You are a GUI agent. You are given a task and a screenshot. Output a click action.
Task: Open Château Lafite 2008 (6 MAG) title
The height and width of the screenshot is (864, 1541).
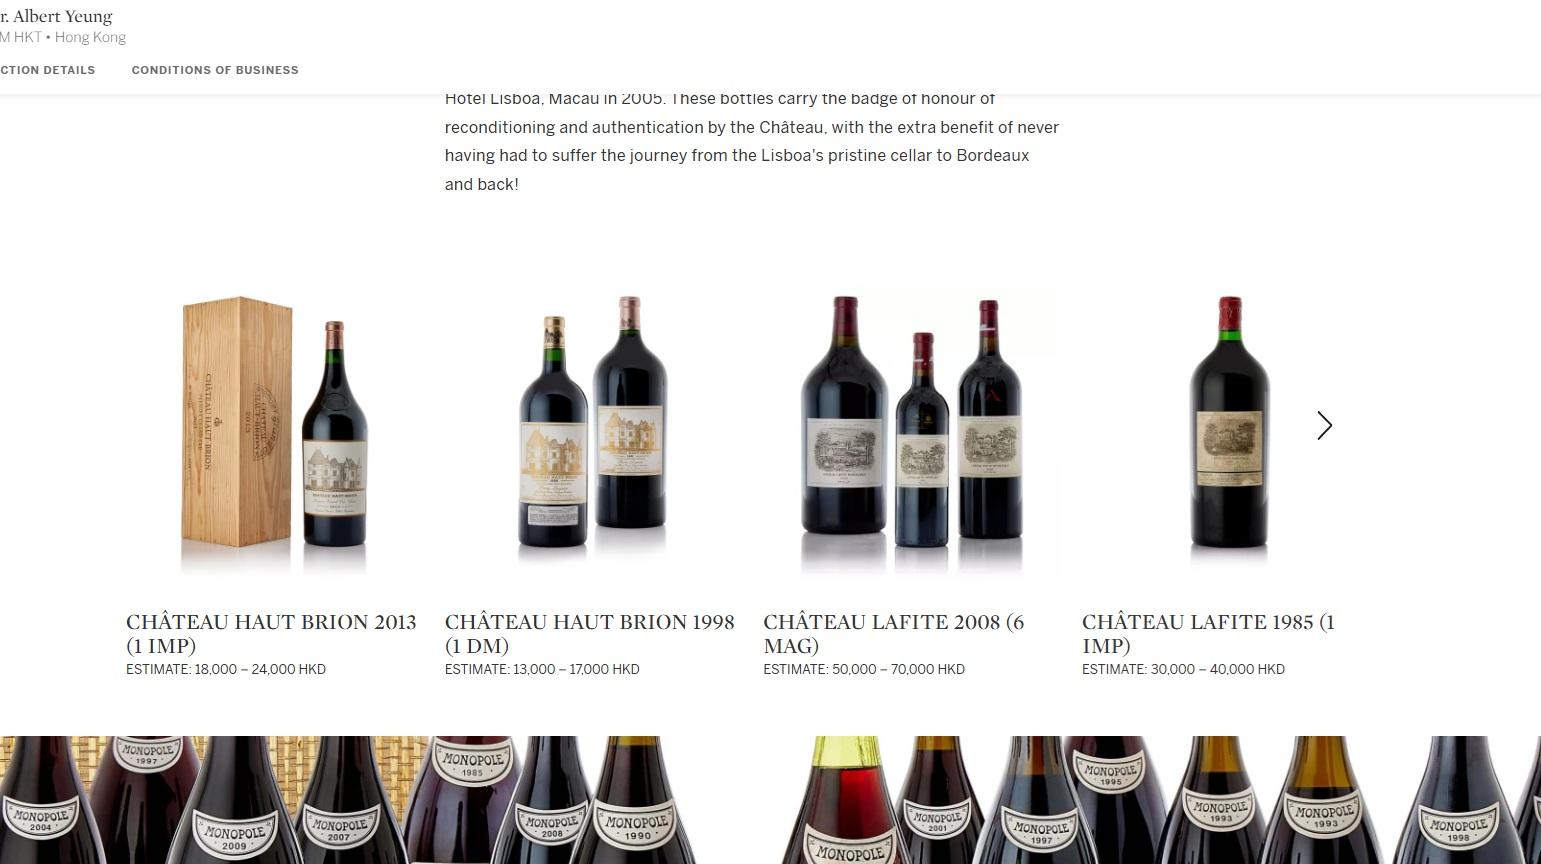894,634
